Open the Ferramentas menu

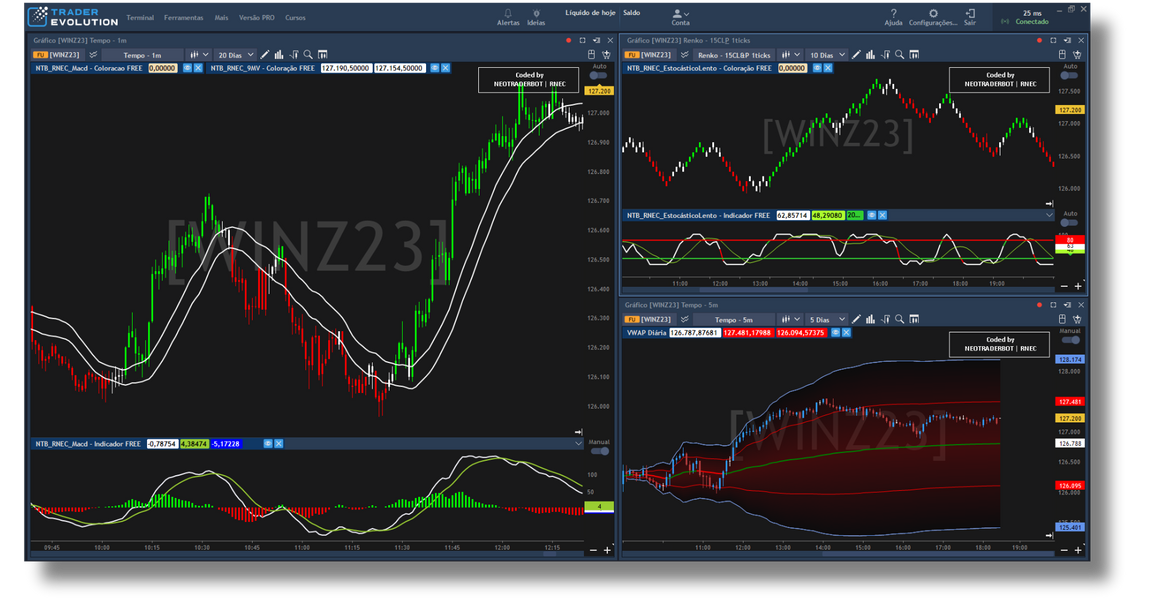click(x=183, y=18)
